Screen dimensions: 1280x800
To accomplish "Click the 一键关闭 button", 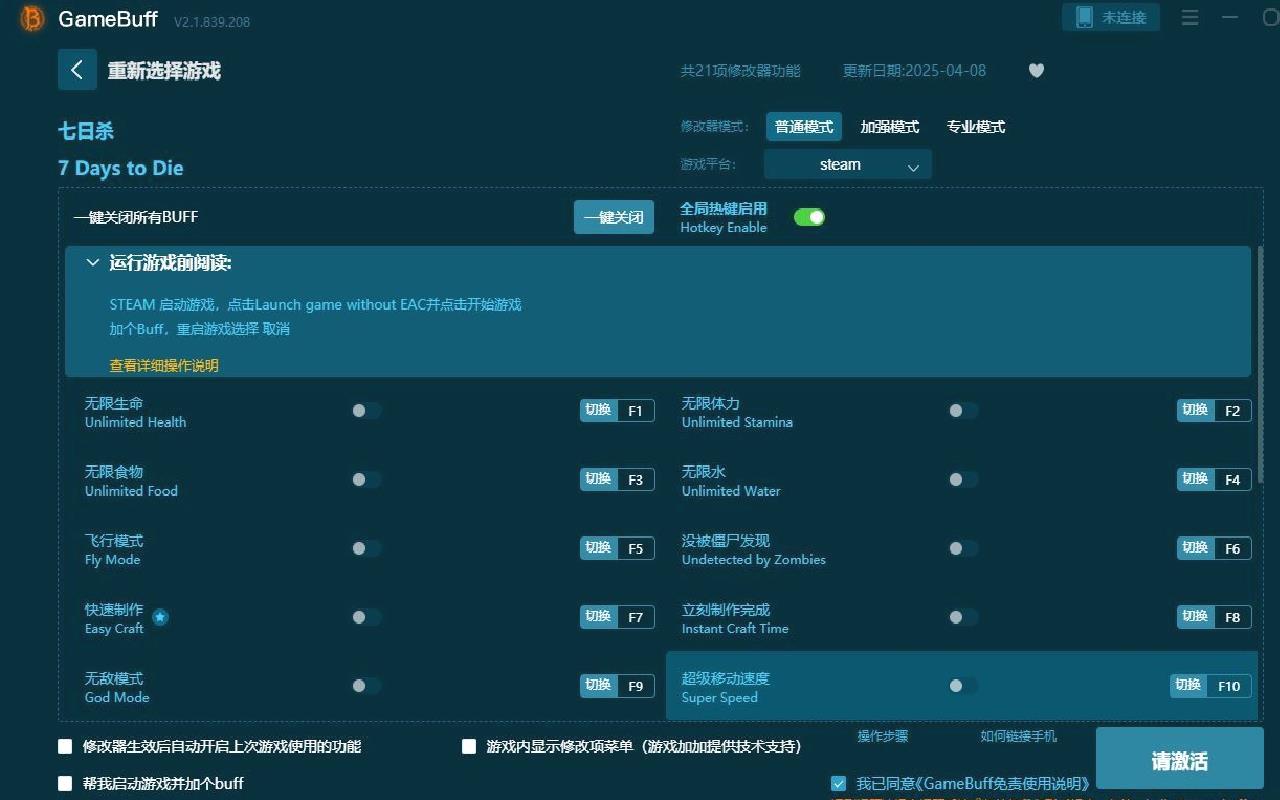I will tap(614, 217).
